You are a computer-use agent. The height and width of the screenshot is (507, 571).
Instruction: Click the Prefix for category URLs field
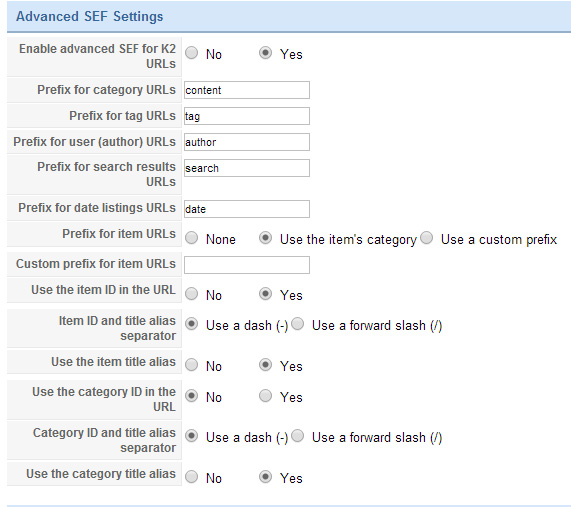(x=247, y=90)
